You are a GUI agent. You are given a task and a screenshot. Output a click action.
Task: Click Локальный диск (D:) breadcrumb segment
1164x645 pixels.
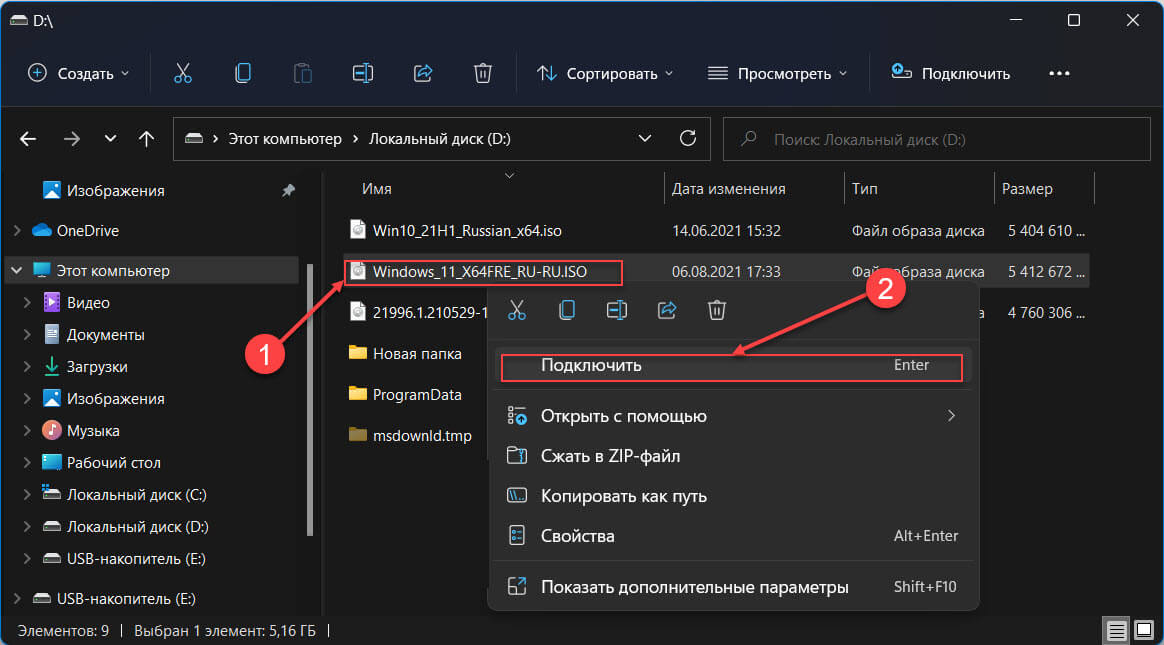point(439,139)
